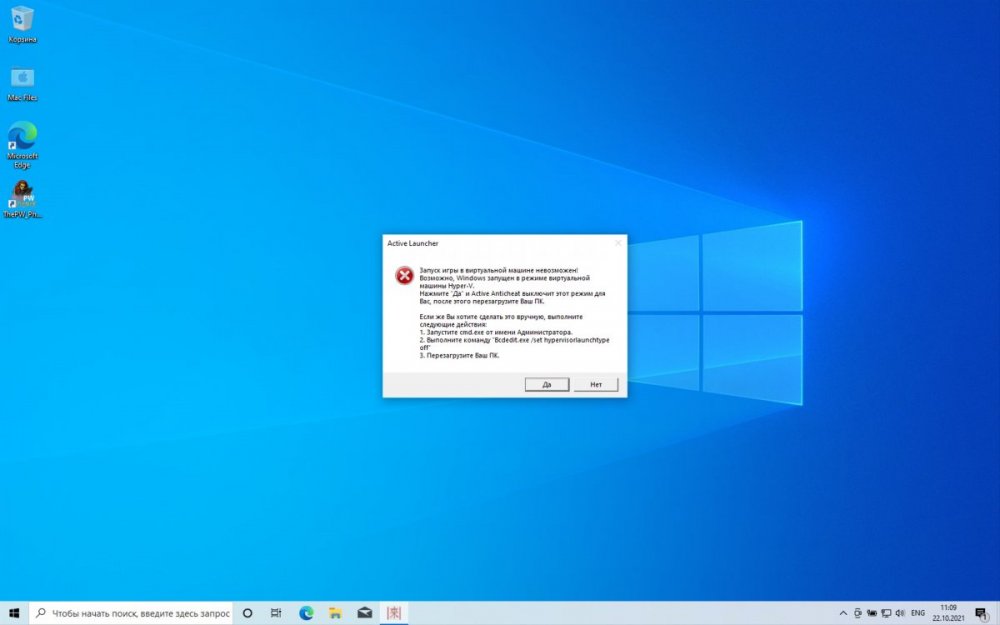Launch Microsoft Edge from the taskbar
Viewport: 1000px width, 625px height.
tap(307, 613)
